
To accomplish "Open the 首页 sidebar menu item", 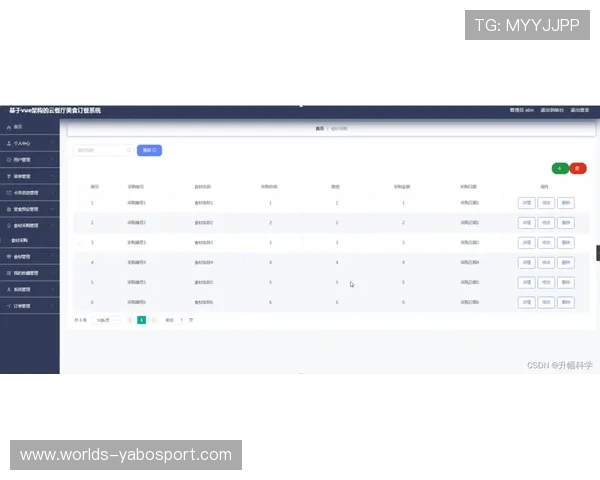I will pyautogui.click(x=19, y=127).
